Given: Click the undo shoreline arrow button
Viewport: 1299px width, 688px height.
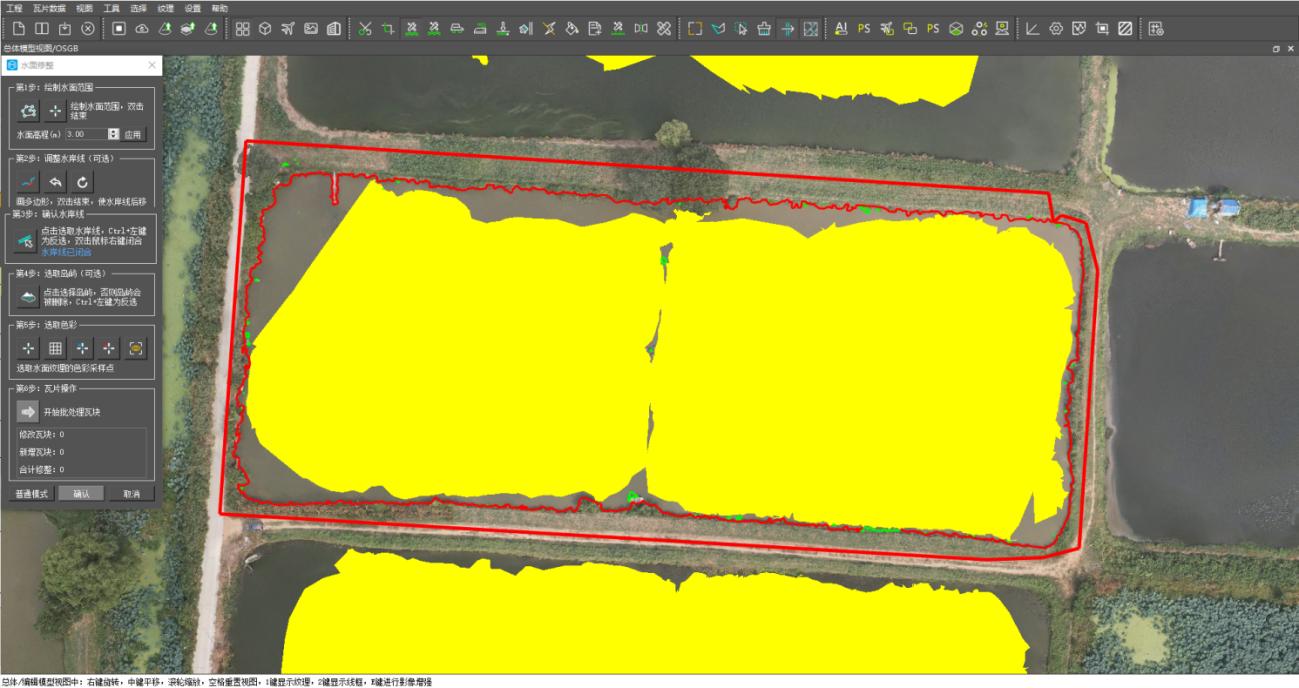Looking at the screenshot, I should click(x=56, y=182).
